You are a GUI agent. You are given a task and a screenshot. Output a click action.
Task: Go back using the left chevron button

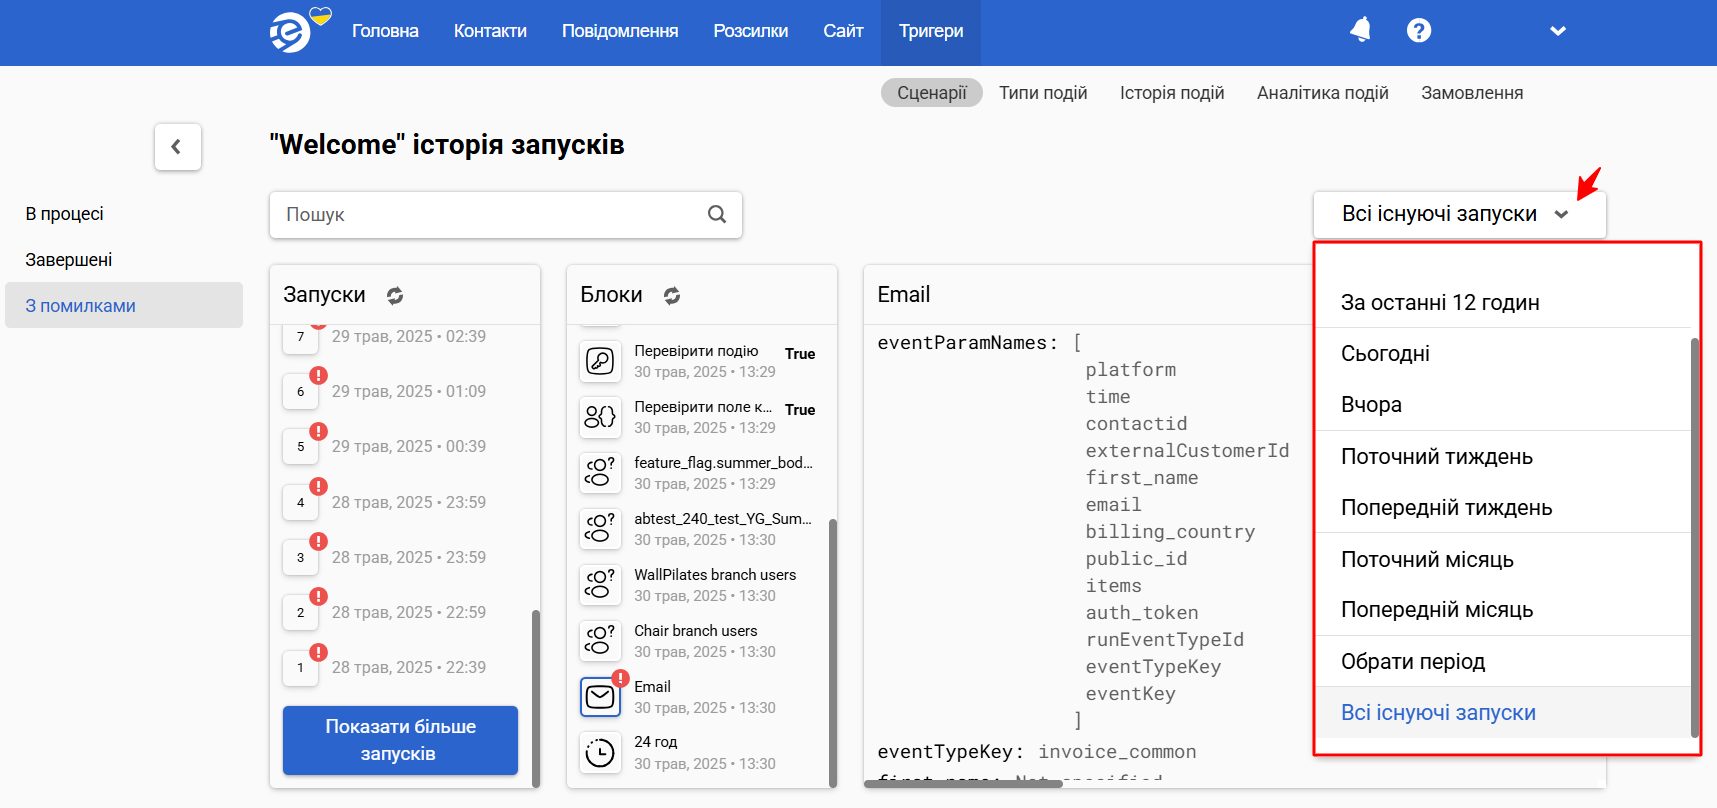tap(177, 147)
